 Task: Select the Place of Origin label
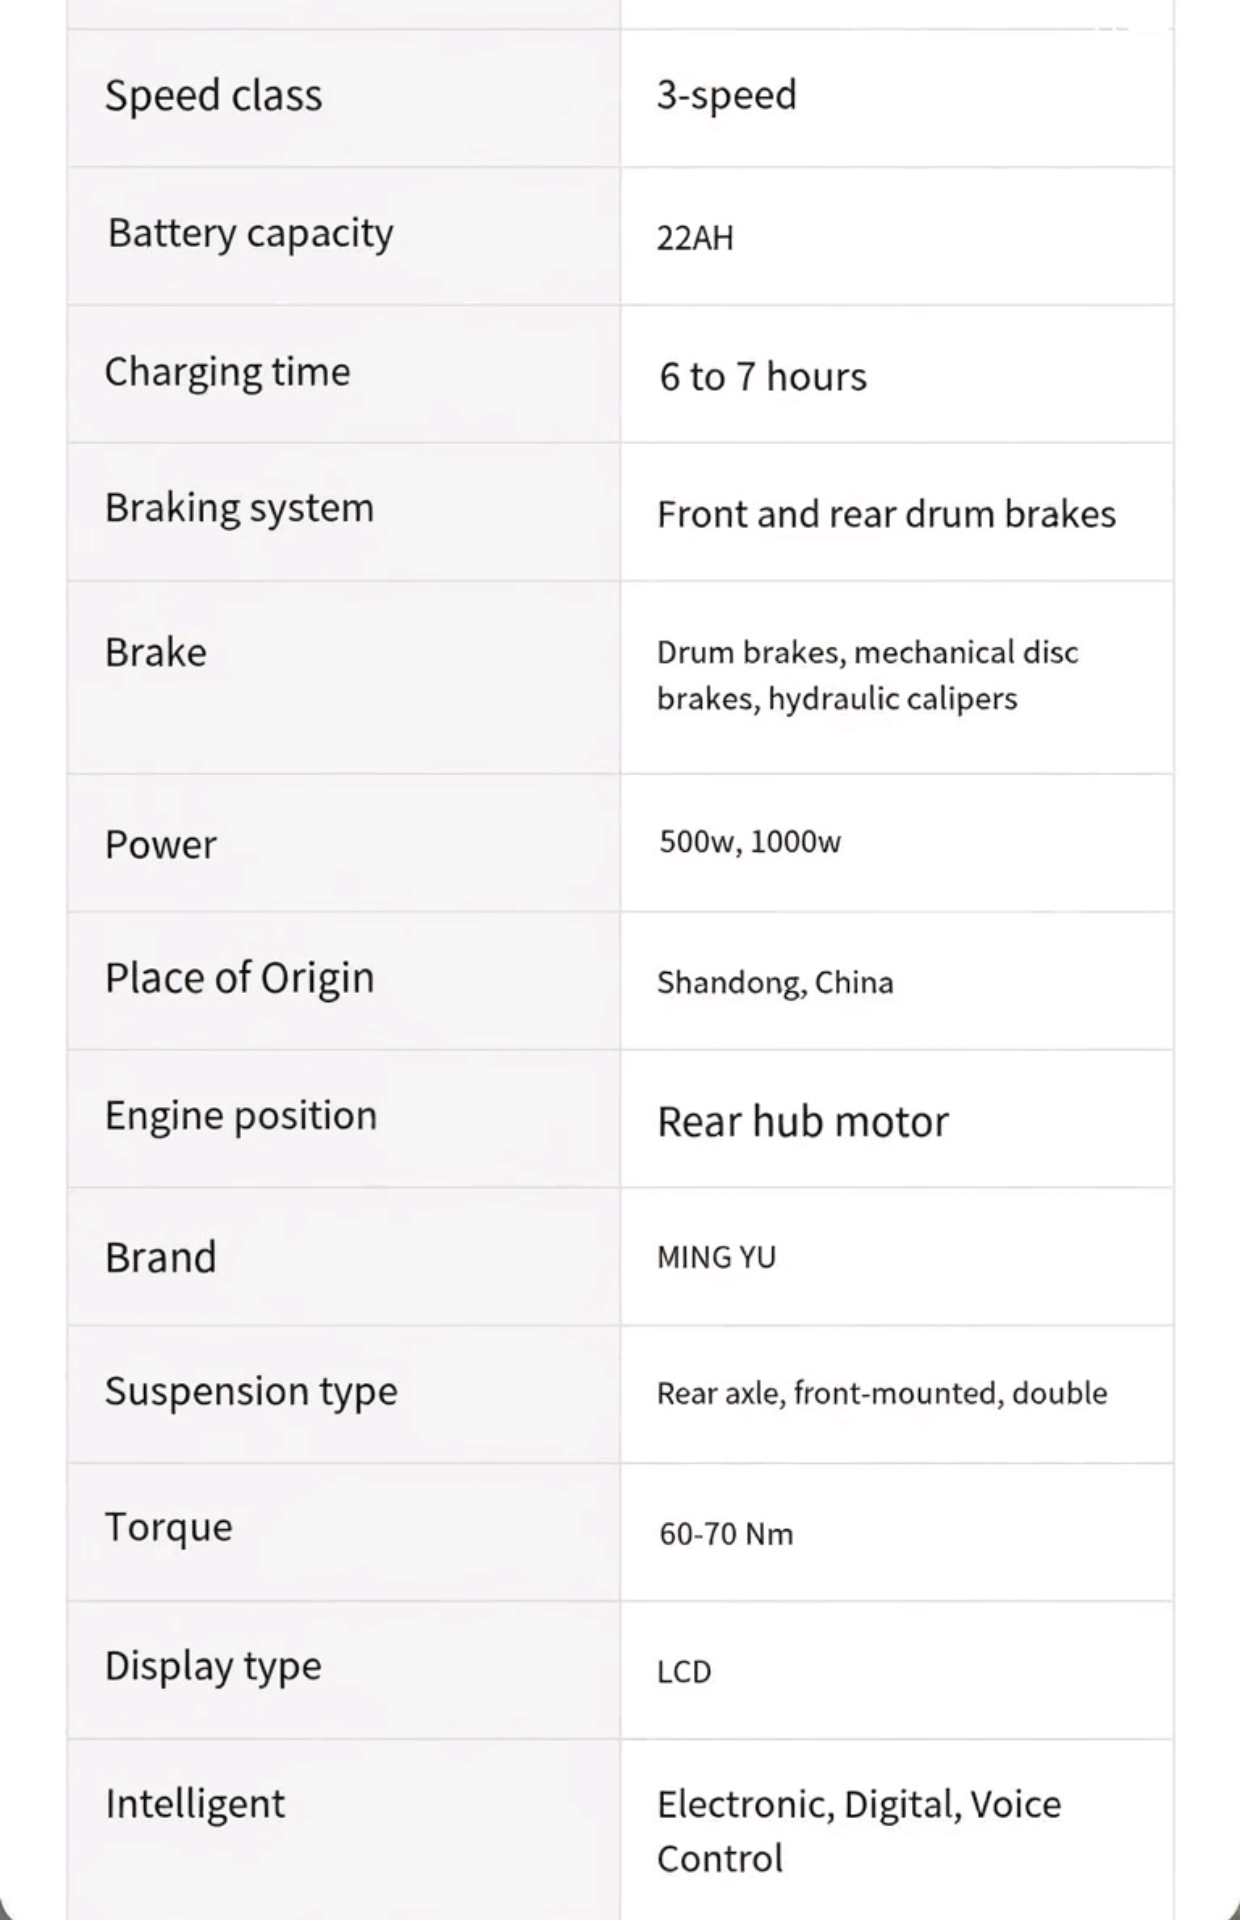(239, 979)
